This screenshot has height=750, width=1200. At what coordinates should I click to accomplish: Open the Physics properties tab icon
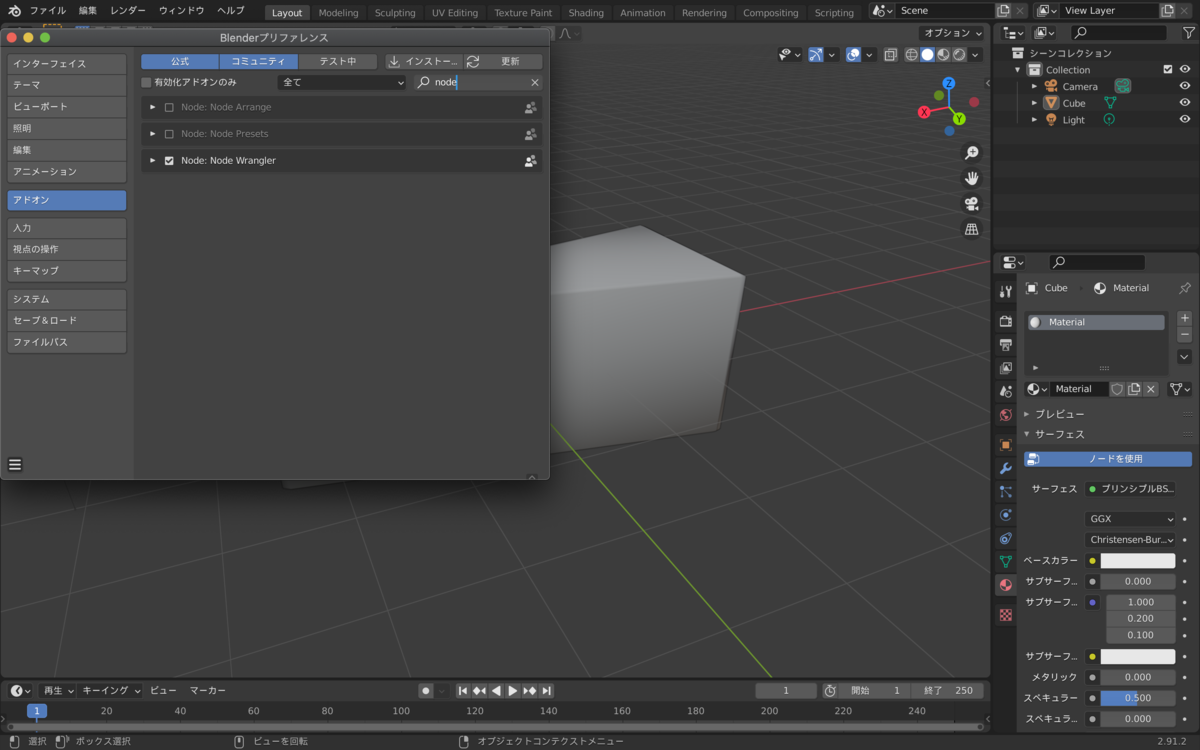pyautogui.click(x=1006, y=515)
